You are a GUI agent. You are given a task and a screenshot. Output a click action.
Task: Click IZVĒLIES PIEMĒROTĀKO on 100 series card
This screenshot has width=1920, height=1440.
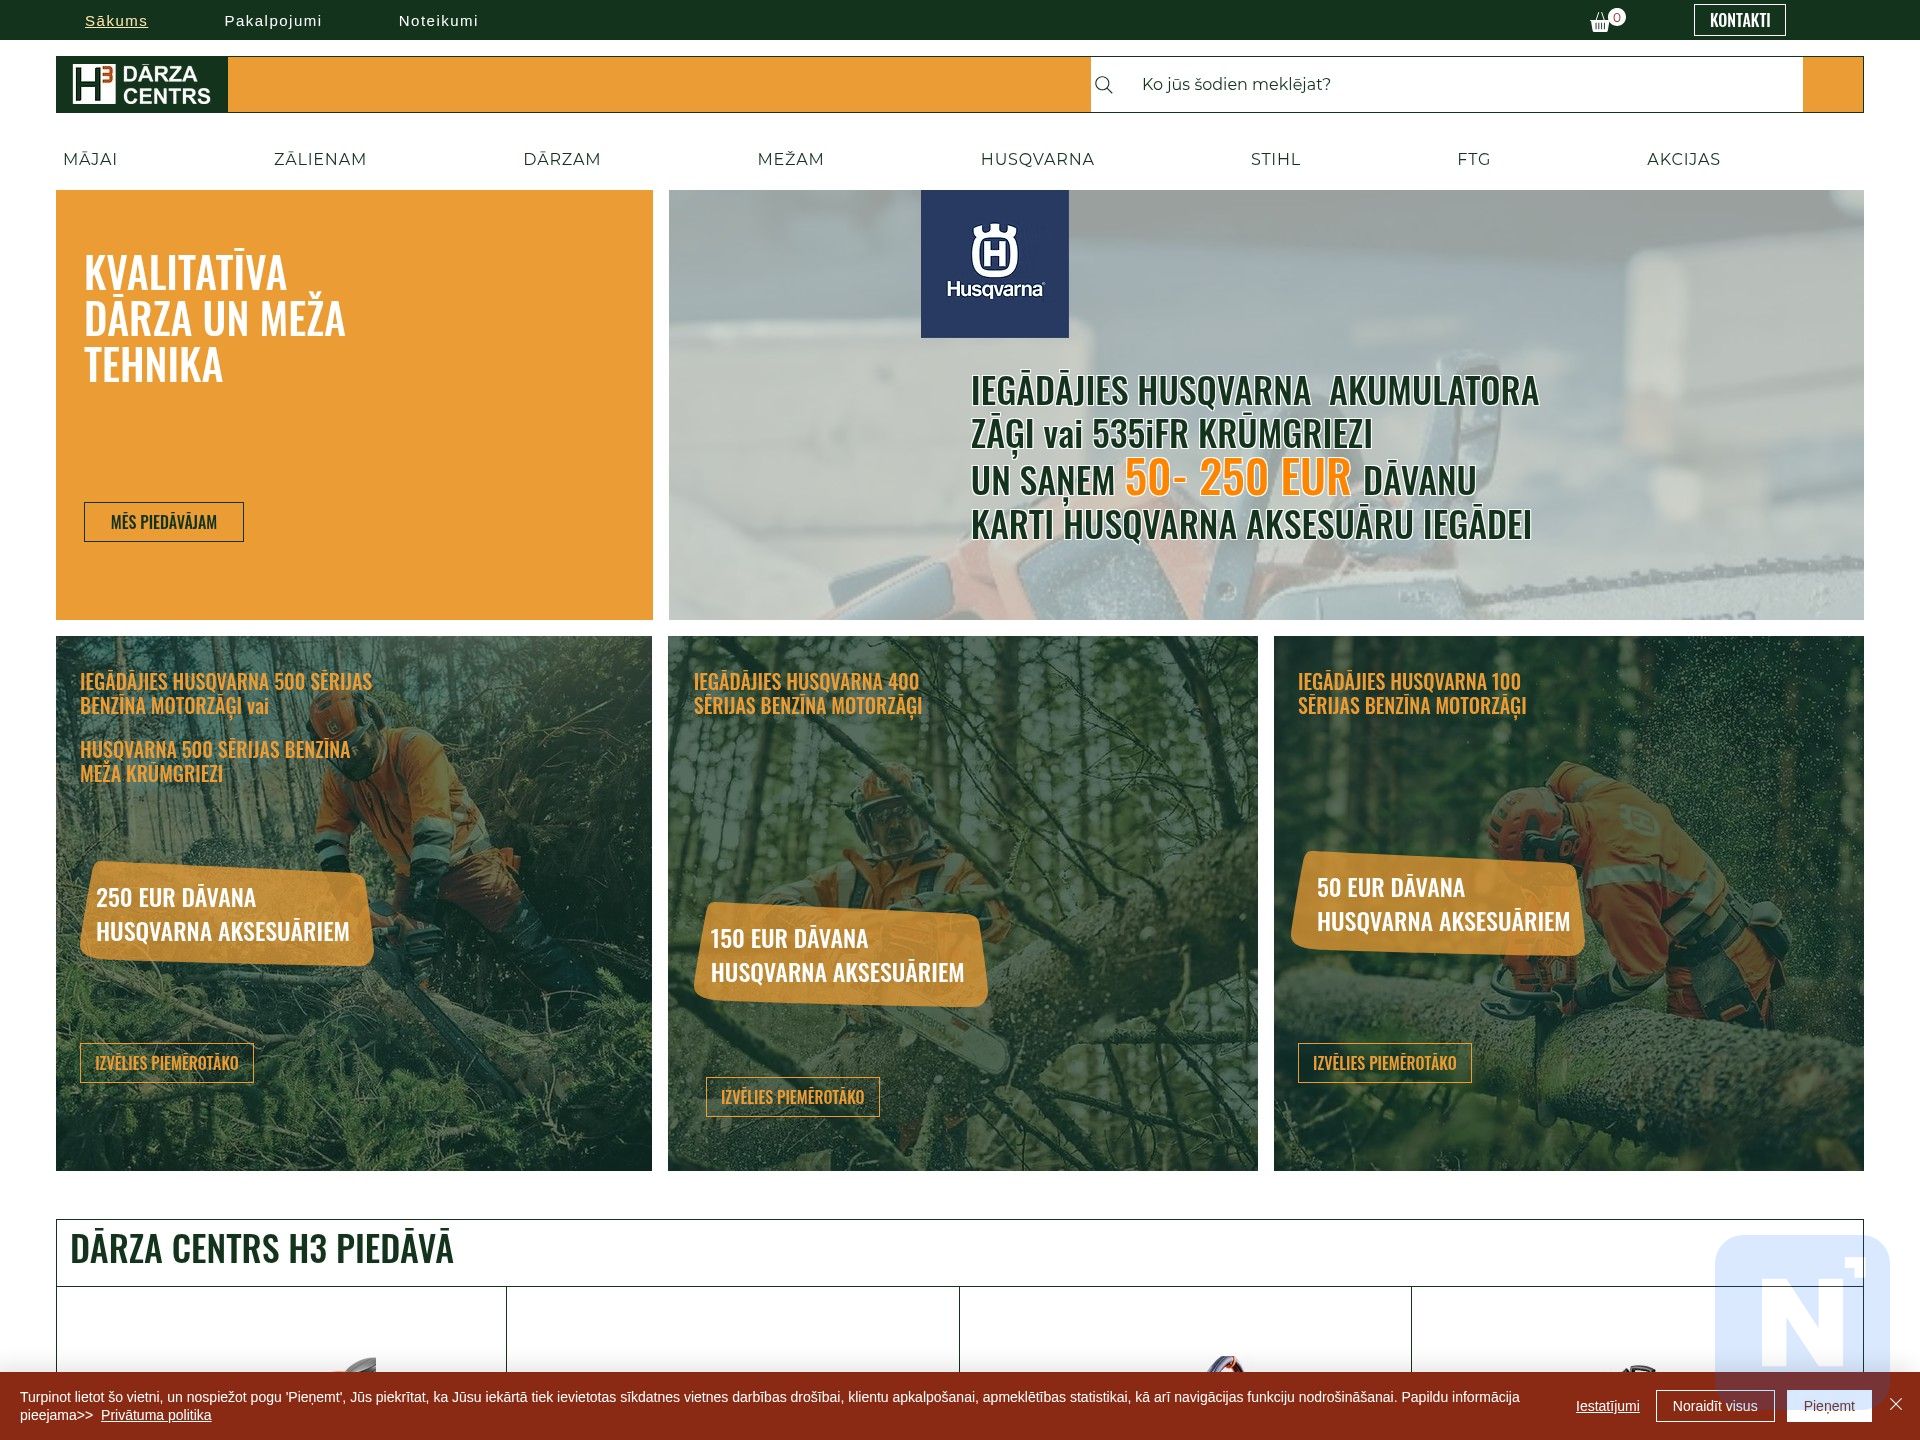(x=1384, y=1063)
